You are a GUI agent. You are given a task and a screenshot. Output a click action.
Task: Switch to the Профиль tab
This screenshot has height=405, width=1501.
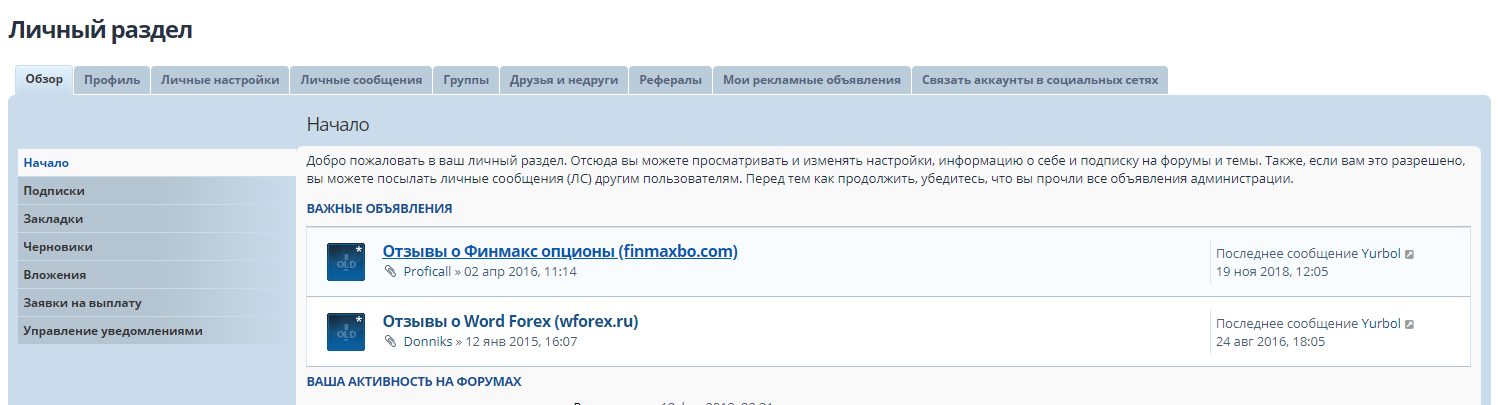point(112,80)
